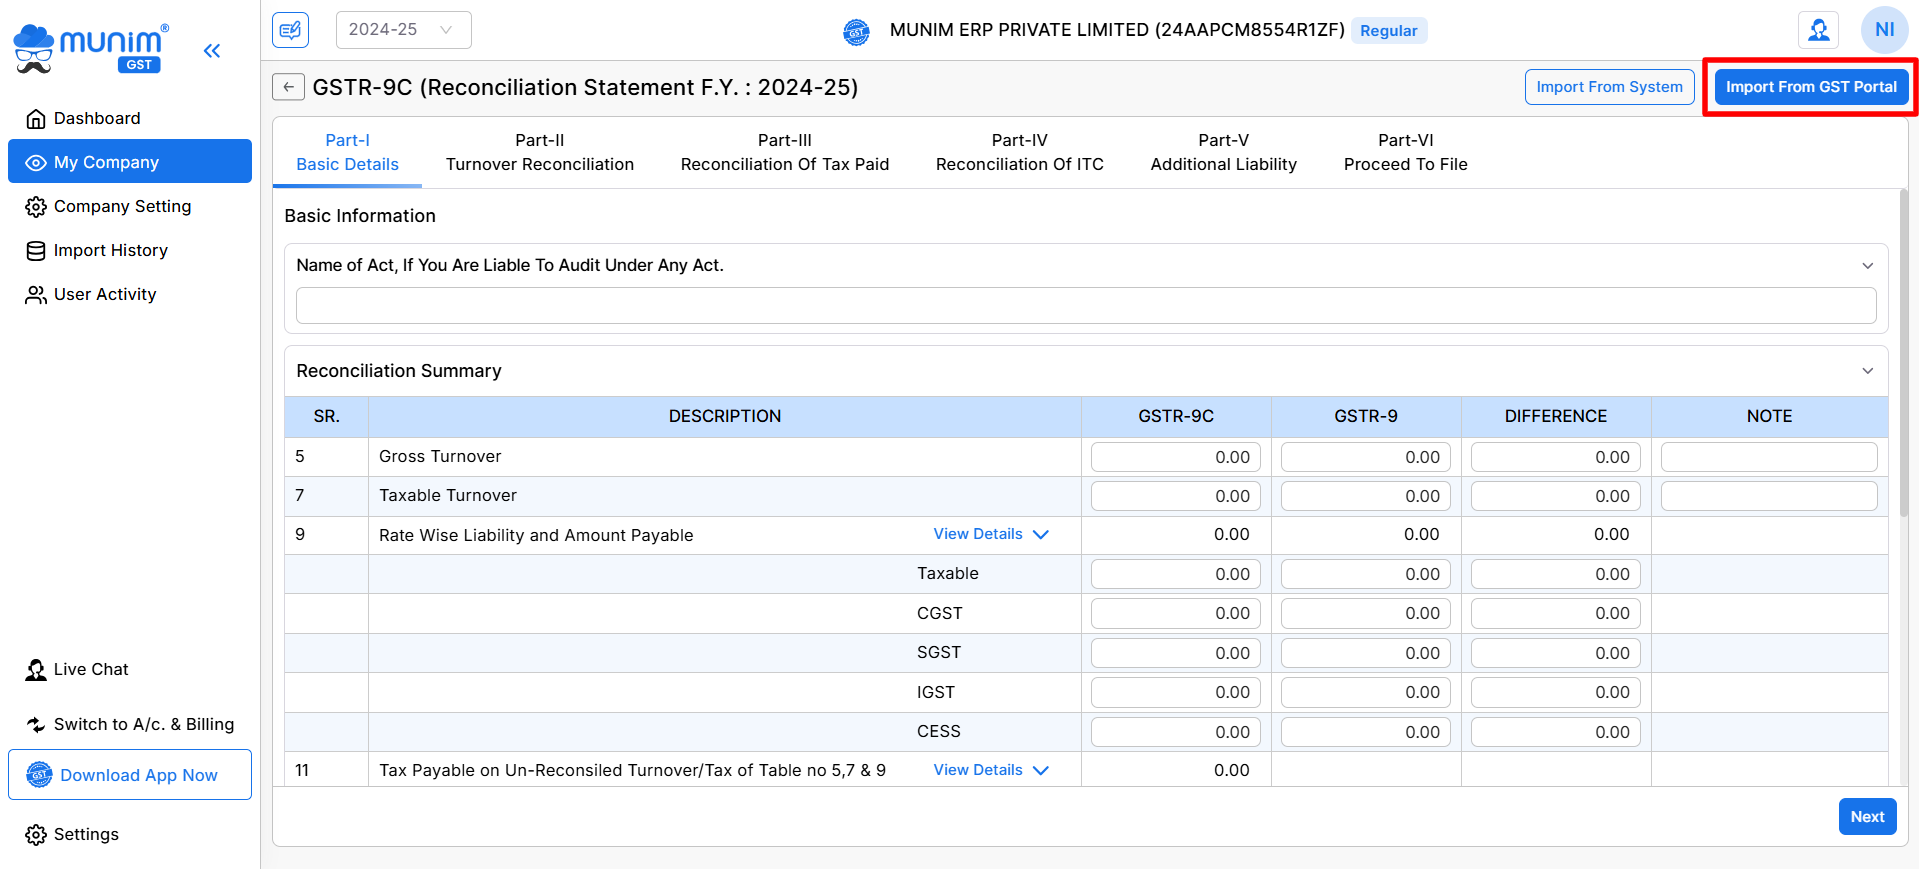The width and height of the screenshot is (1919, 869).
Task: Click Gross Turnover GSTR-9 amount field
Action: point(1366,457)
